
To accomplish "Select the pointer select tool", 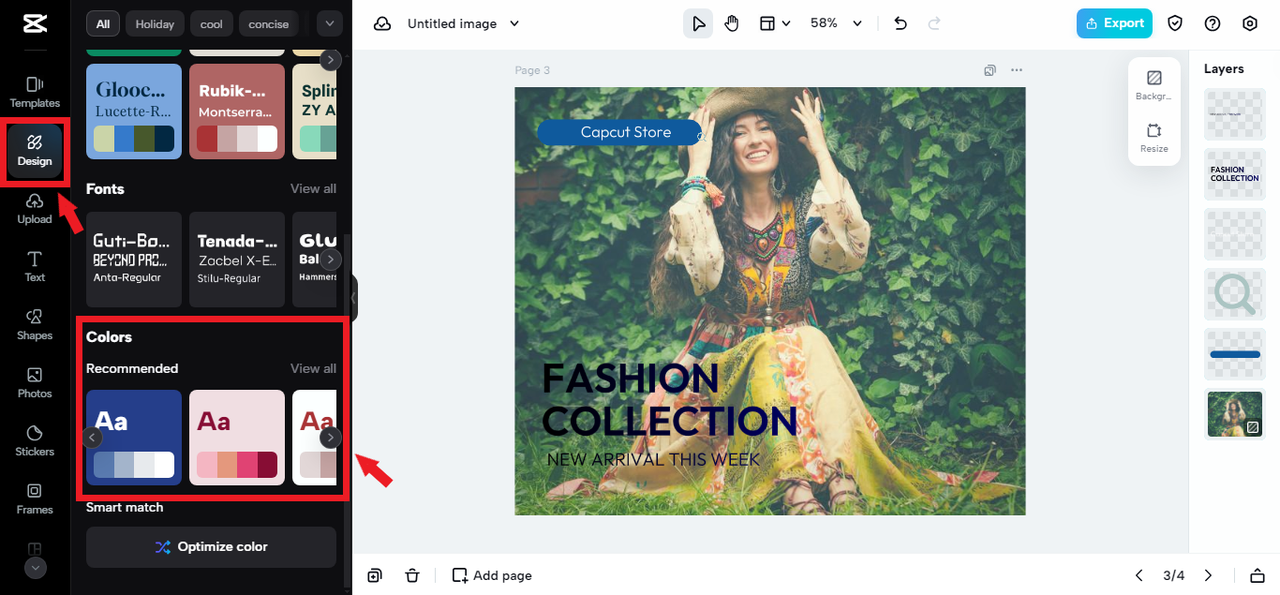I will (698, 24).
